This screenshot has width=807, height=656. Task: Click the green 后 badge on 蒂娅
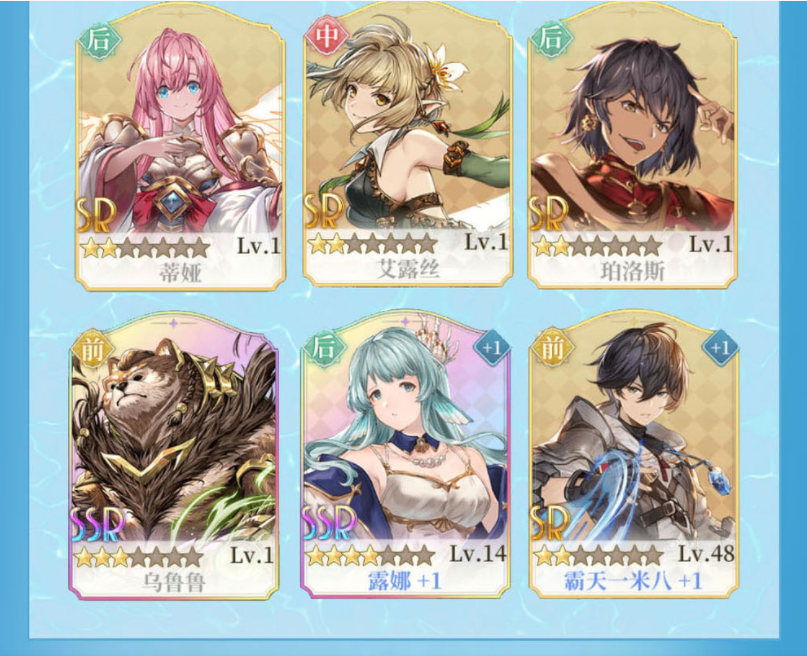coord(99,40)
